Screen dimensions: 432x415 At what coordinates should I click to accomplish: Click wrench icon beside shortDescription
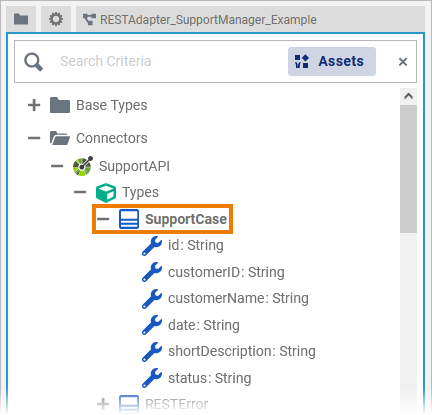[x=152, y=352]
